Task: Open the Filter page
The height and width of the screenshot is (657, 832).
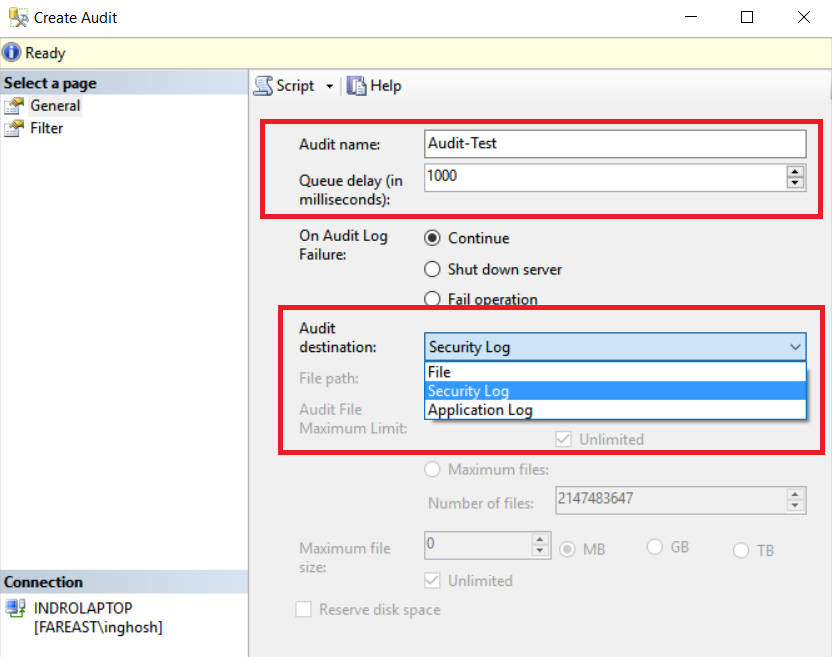Action: [x=47, y=128]
